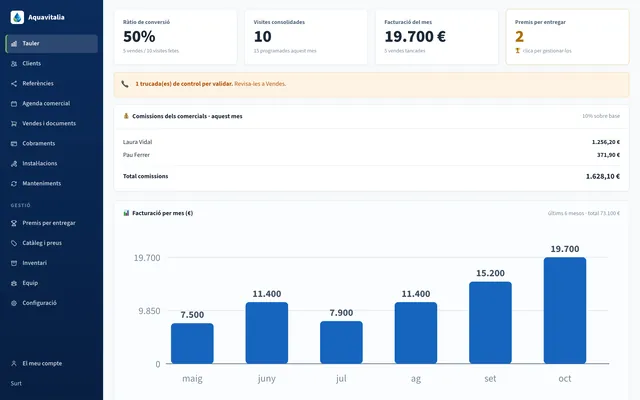This screenshot has width=640, height=400.
Task: Click the Cobraments card icon
Action: (14, 144)
